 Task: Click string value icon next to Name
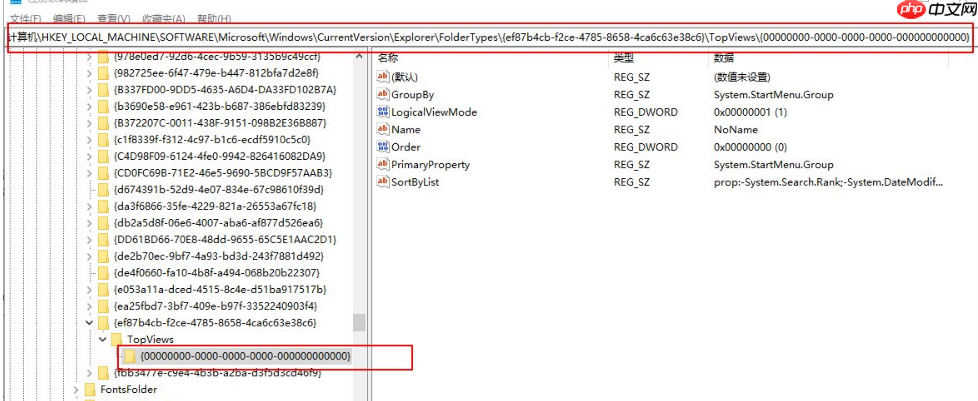383,130
